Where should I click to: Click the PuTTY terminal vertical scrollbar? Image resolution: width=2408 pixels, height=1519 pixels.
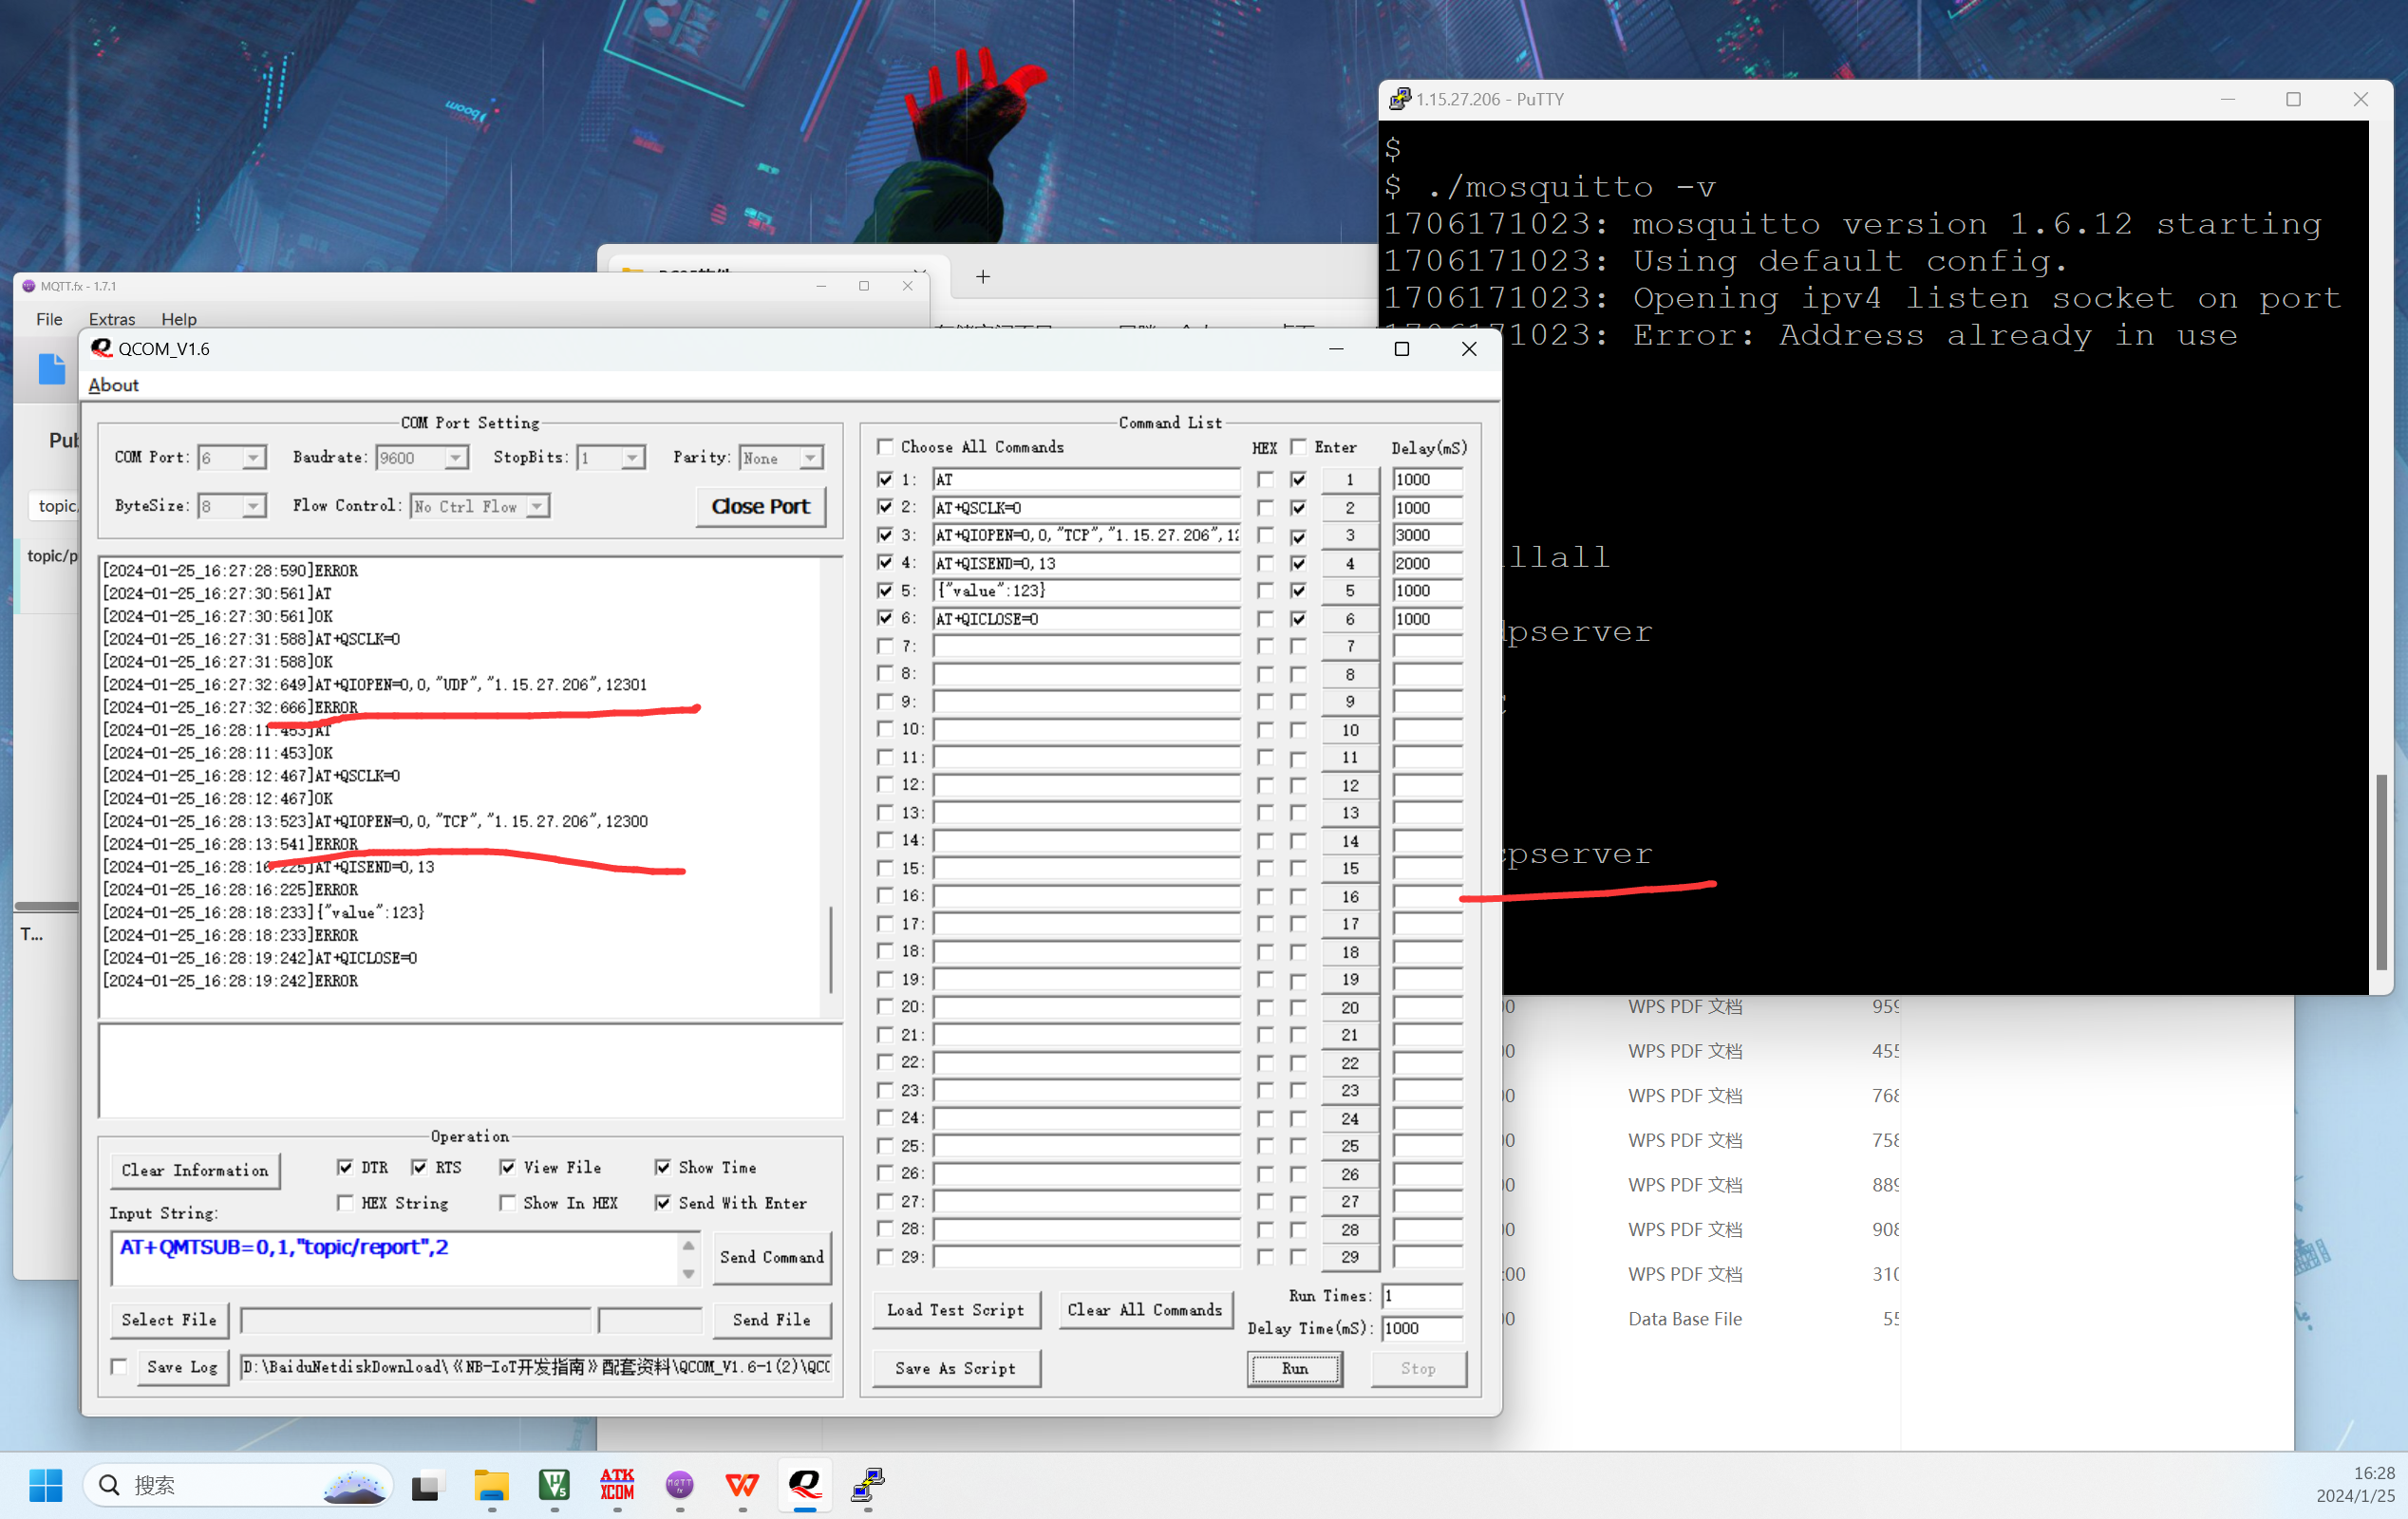point(2380,870)
